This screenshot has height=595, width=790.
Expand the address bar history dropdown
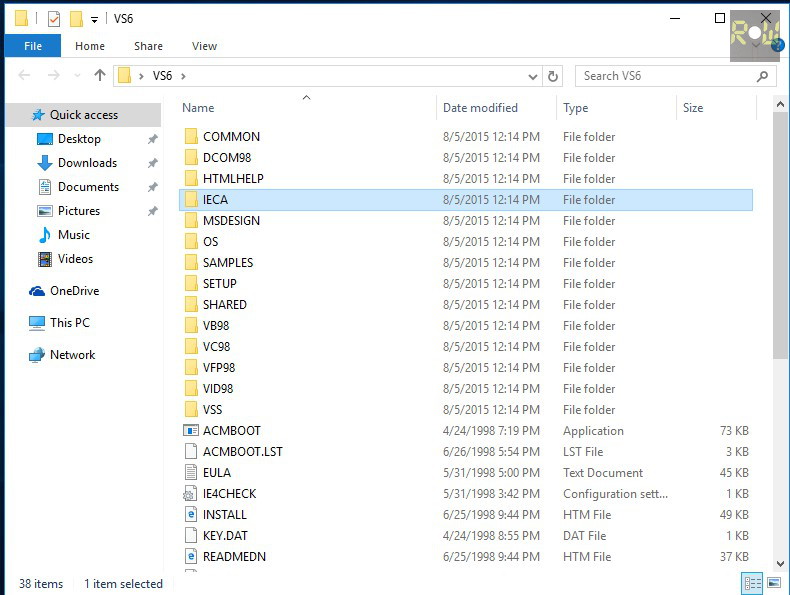(533, 77)
